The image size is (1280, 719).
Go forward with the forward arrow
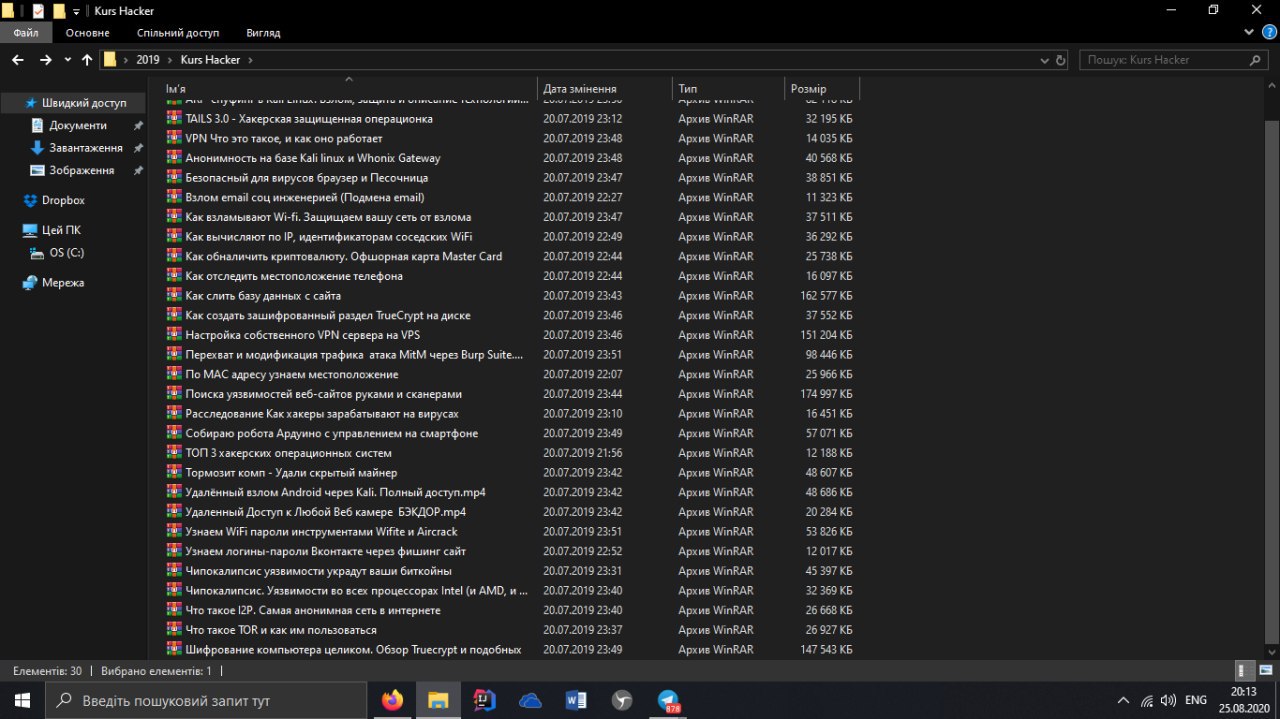(x=45, y=60)
